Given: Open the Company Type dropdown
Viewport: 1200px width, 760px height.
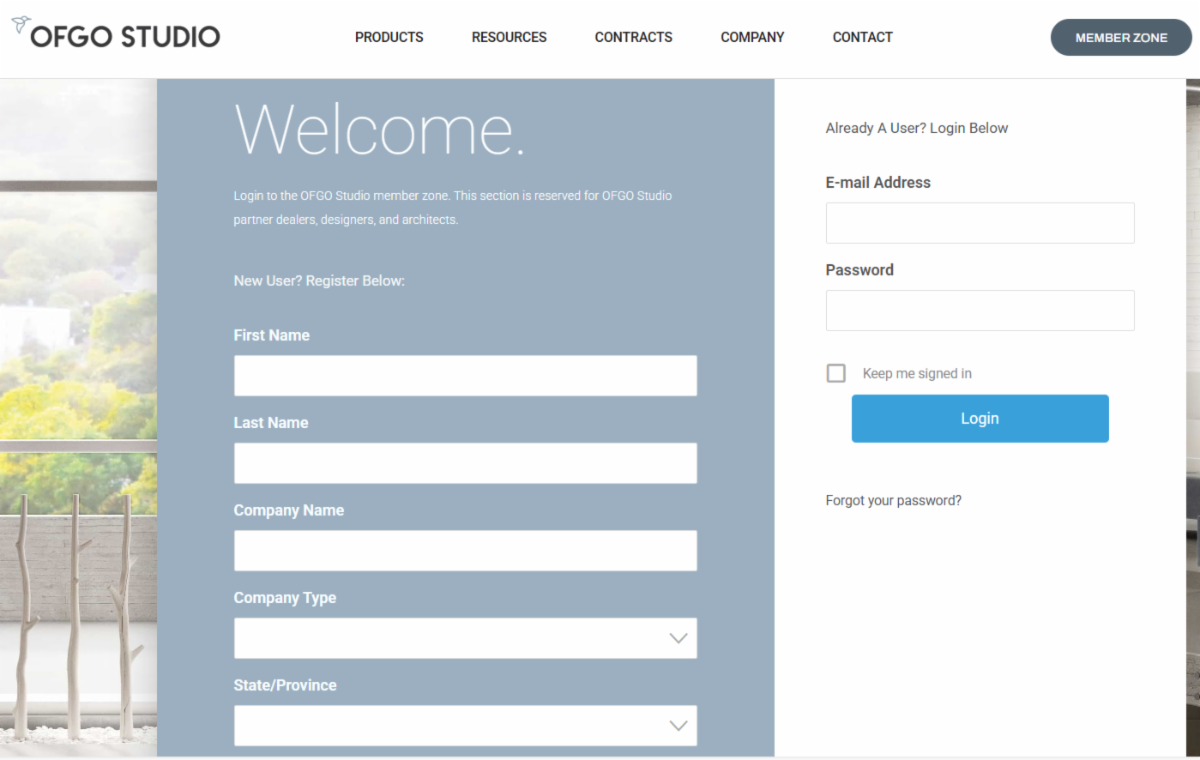Looking at the screenshot, I should 465,638.
